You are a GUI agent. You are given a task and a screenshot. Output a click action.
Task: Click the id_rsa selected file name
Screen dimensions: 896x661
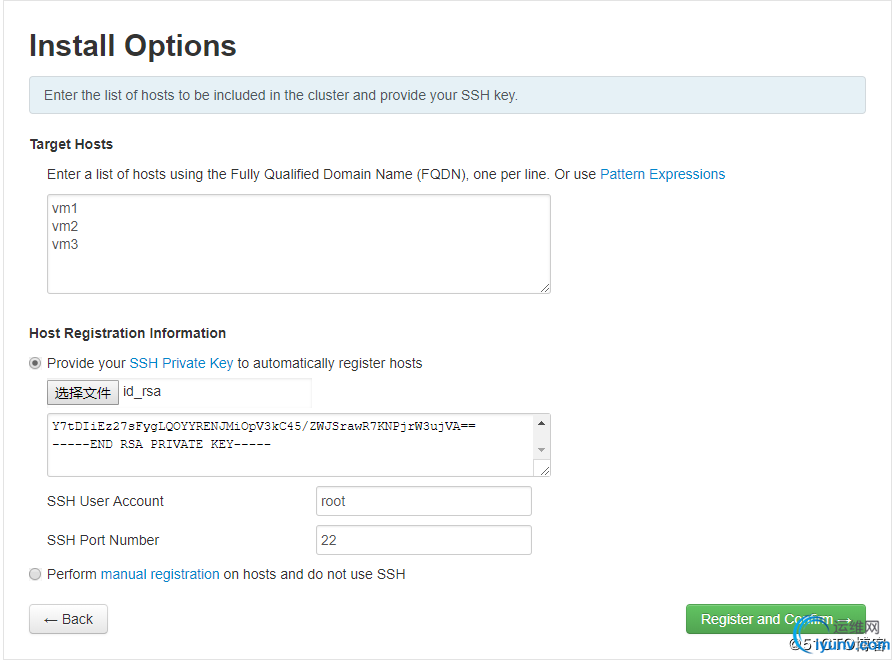coord(142,392)
